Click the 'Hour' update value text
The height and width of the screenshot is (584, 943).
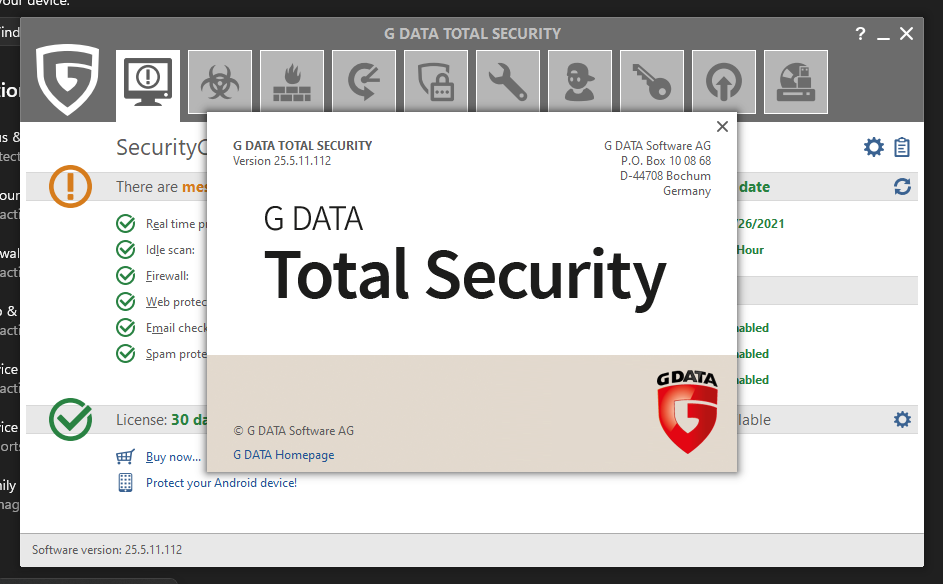pyautogui.click(x=750, y=250)
